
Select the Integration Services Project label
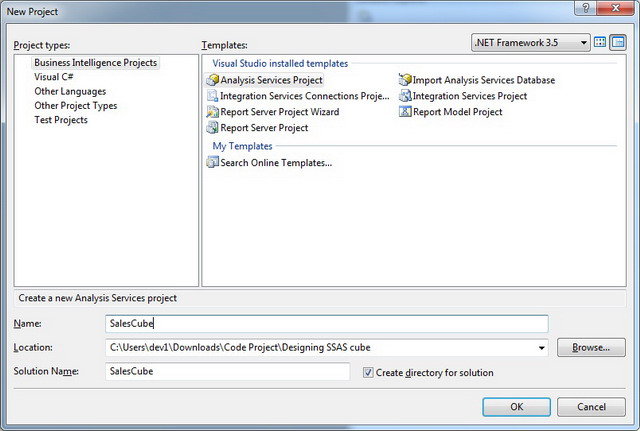click(470, 96)
